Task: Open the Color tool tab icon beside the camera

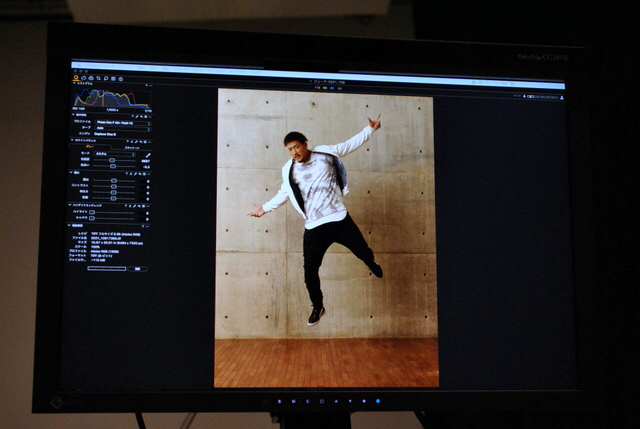Action: [x=91, y=78]
